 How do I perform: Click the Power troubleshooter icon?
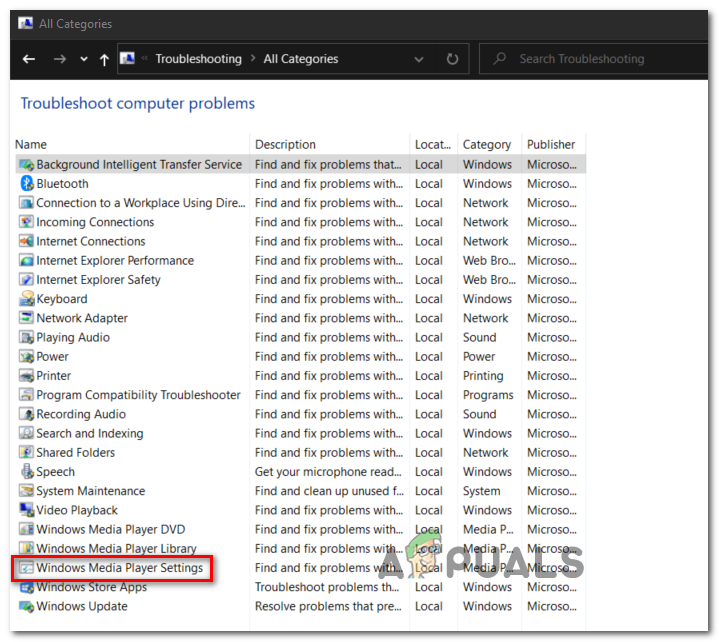[27, 356]
